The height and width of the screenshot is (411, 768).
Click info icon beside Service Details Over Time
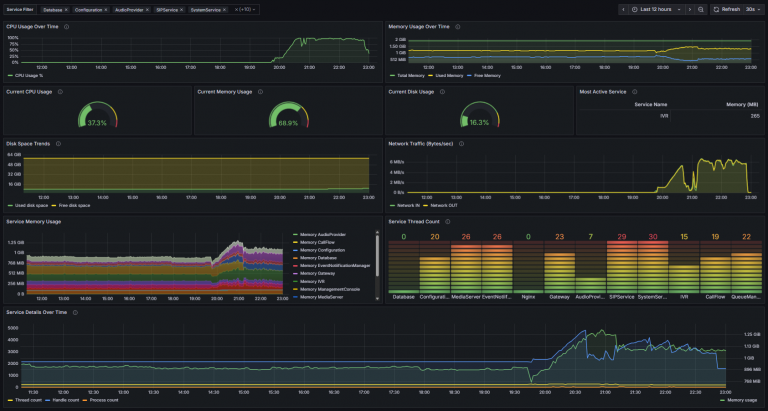(x=75, y=312)
